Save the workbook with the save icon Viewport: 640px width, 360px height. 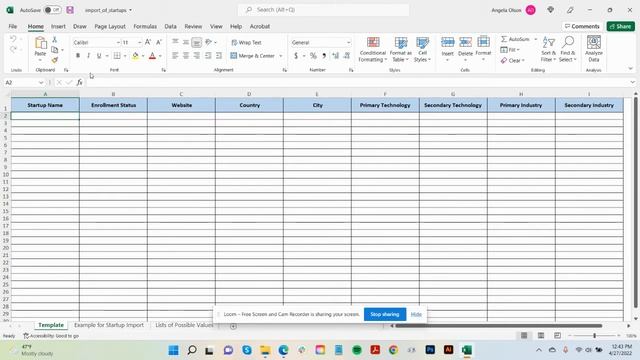70,10
